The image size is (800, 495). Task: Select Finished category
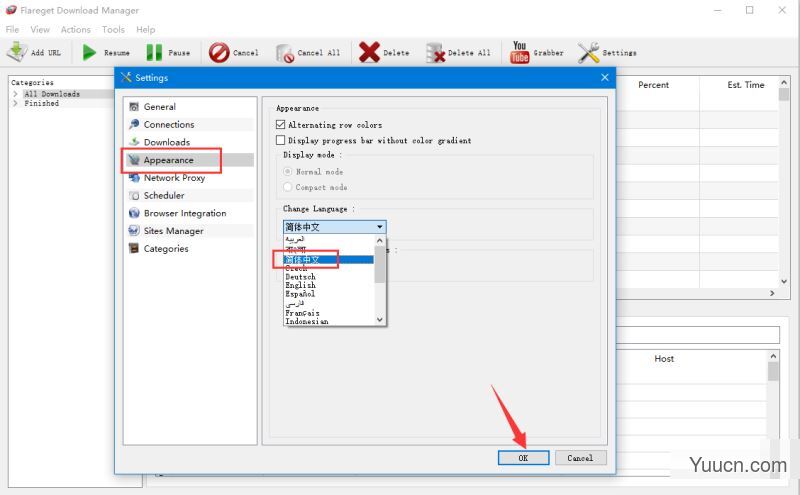coord(41,103)
